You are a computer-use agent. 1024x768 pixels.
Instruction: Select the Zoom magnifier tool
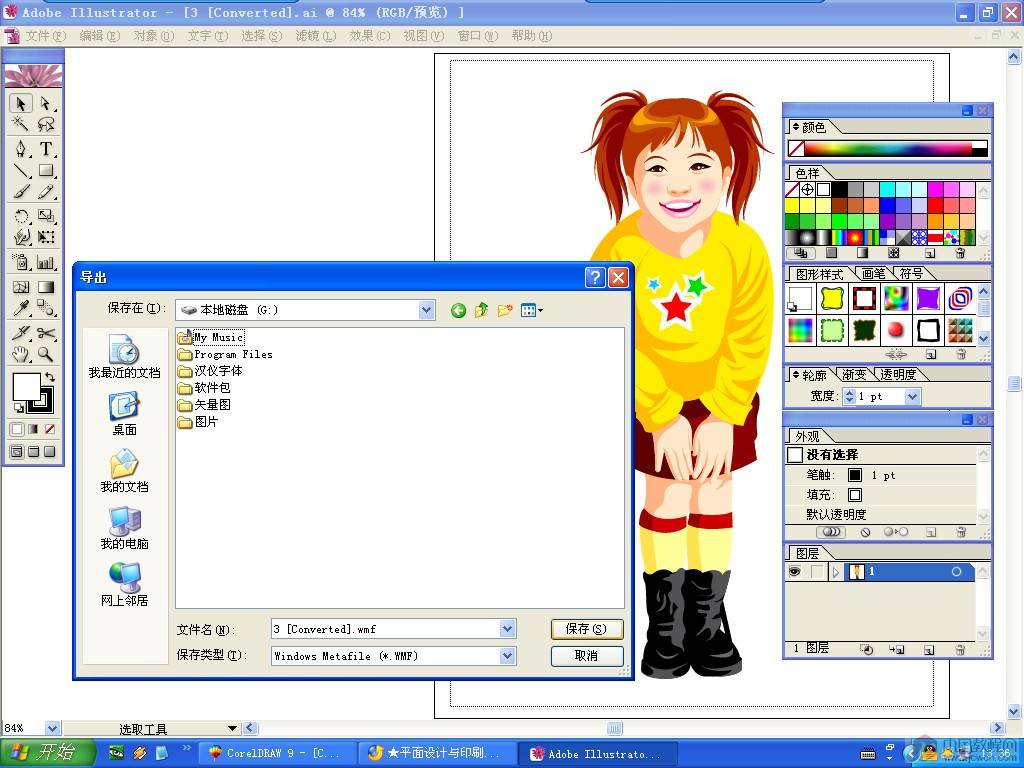[45, 355]
